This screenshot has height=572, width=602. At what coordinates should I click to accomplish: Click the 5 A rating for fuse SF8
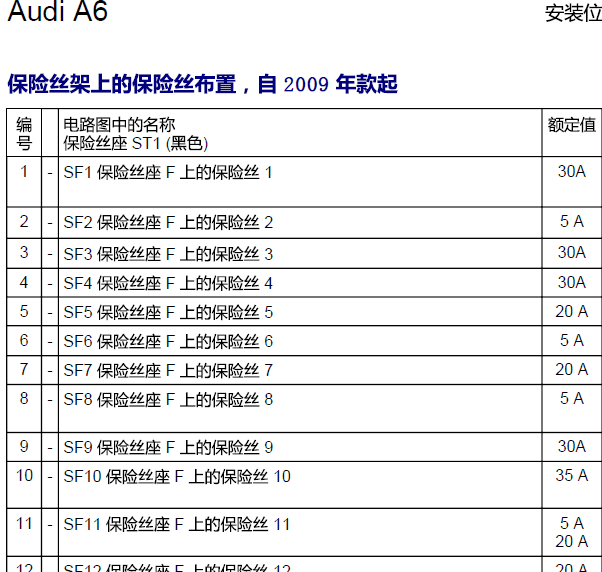572,398
